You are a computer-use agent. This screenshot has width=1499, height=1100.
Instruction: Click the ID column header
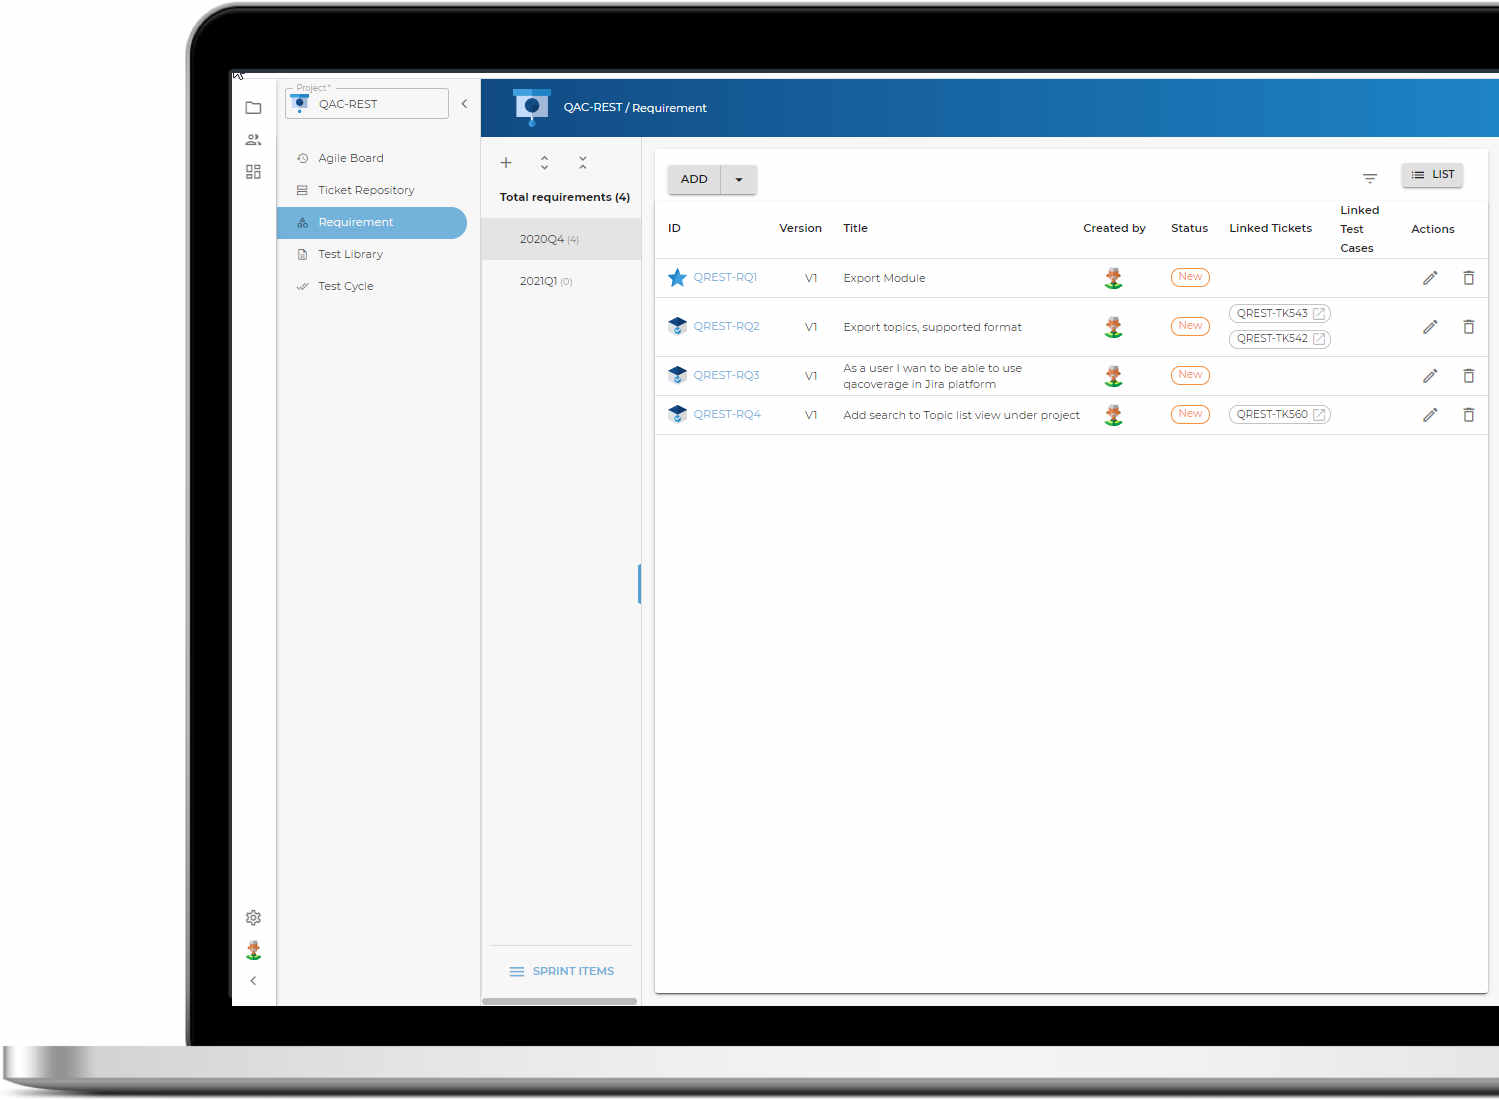point(674,228)
